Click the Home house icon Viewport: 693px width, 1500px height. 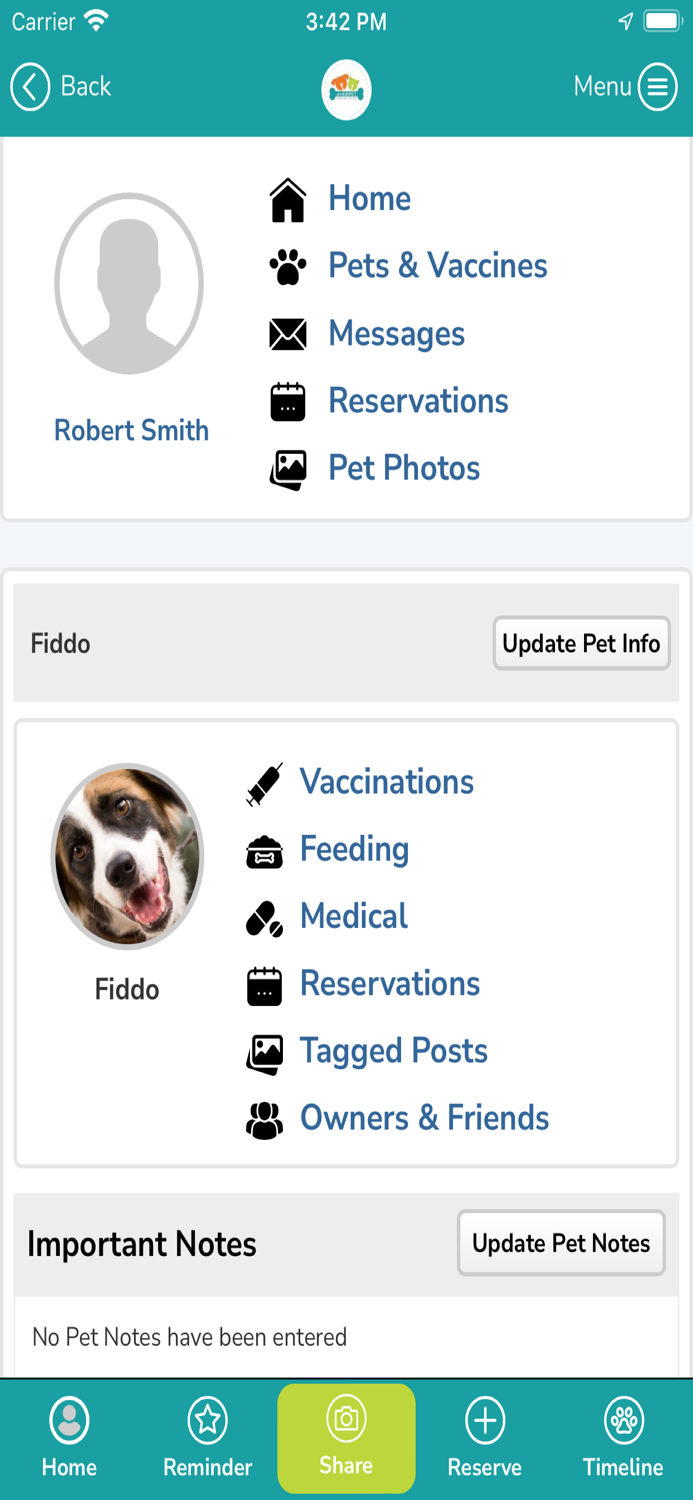pyautogui.click(x=288, y=199)
